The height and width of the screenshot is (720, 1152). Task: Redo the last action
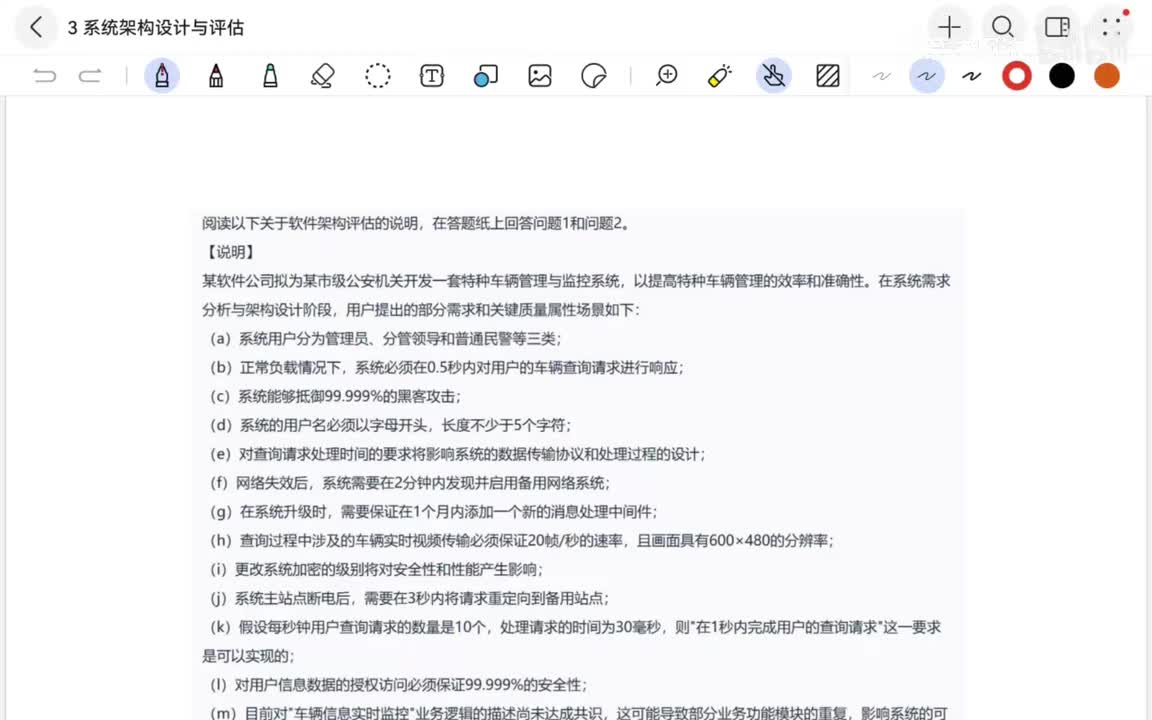point(90,76)
